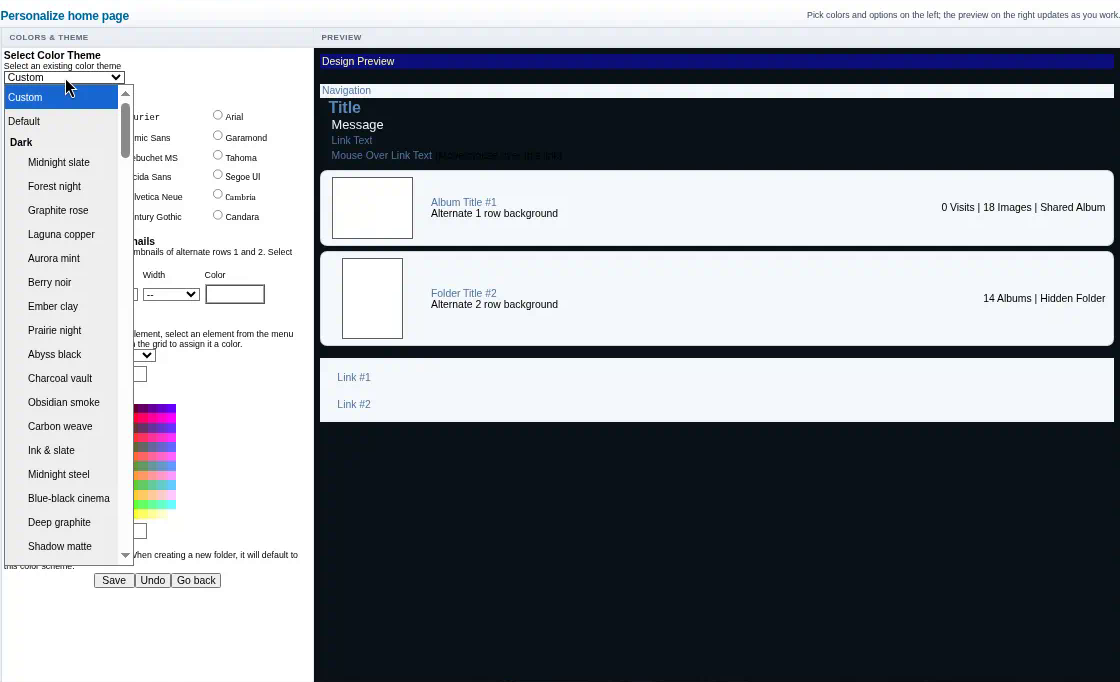The height and width of the screenshot is (682, 1120).
Task: Select the Tahoma font radio button
Action: point(218,155)
